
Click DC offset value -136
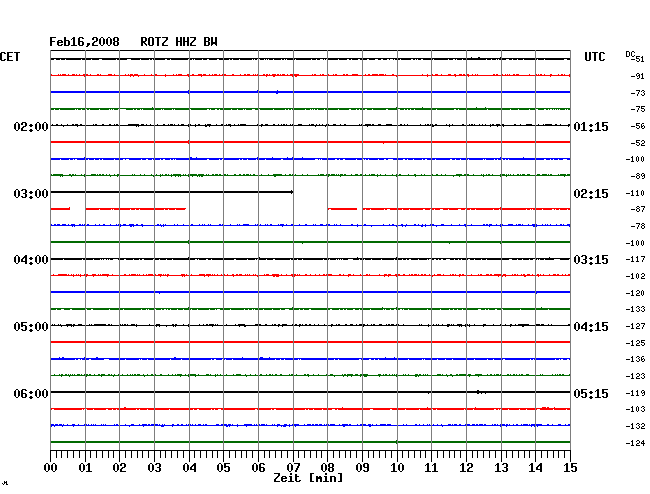pos(635,359)
